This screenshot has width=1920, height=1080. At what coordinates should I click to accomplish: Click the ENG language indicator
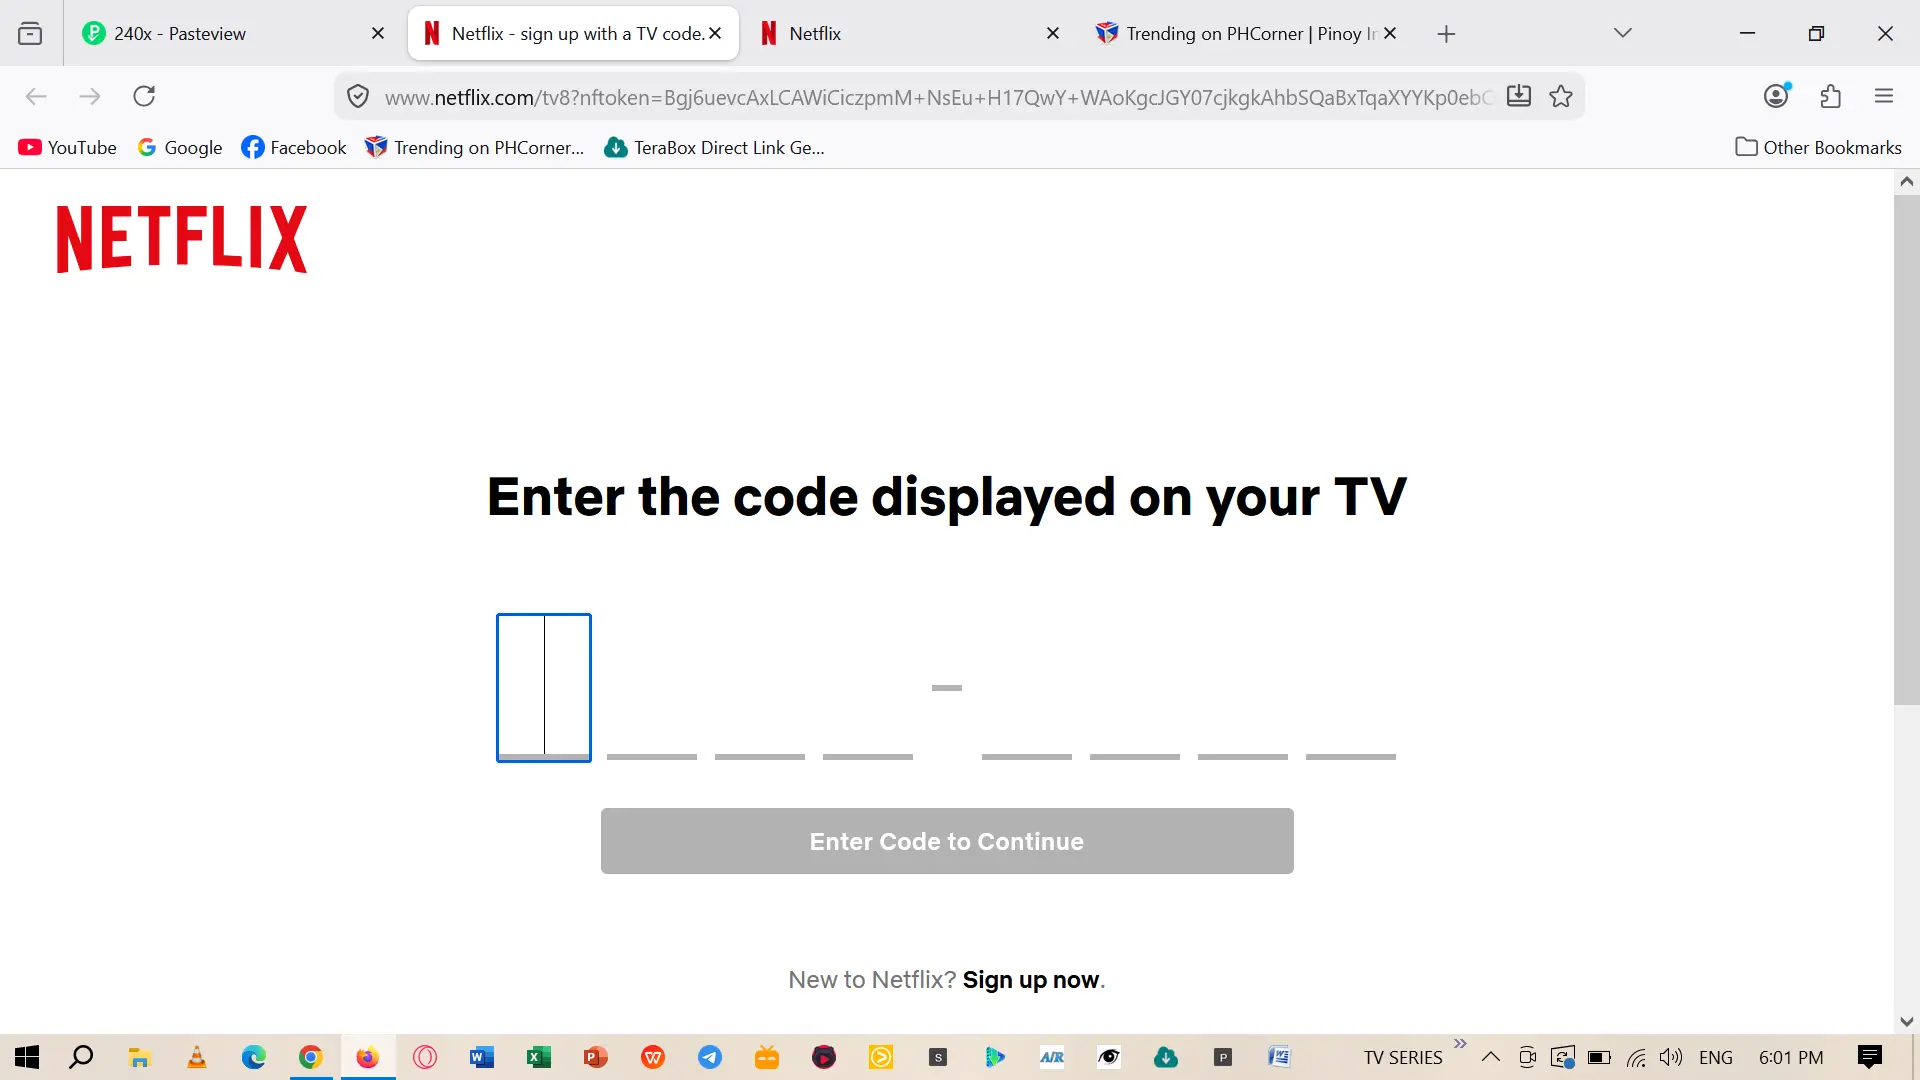click(1716, 1057)
